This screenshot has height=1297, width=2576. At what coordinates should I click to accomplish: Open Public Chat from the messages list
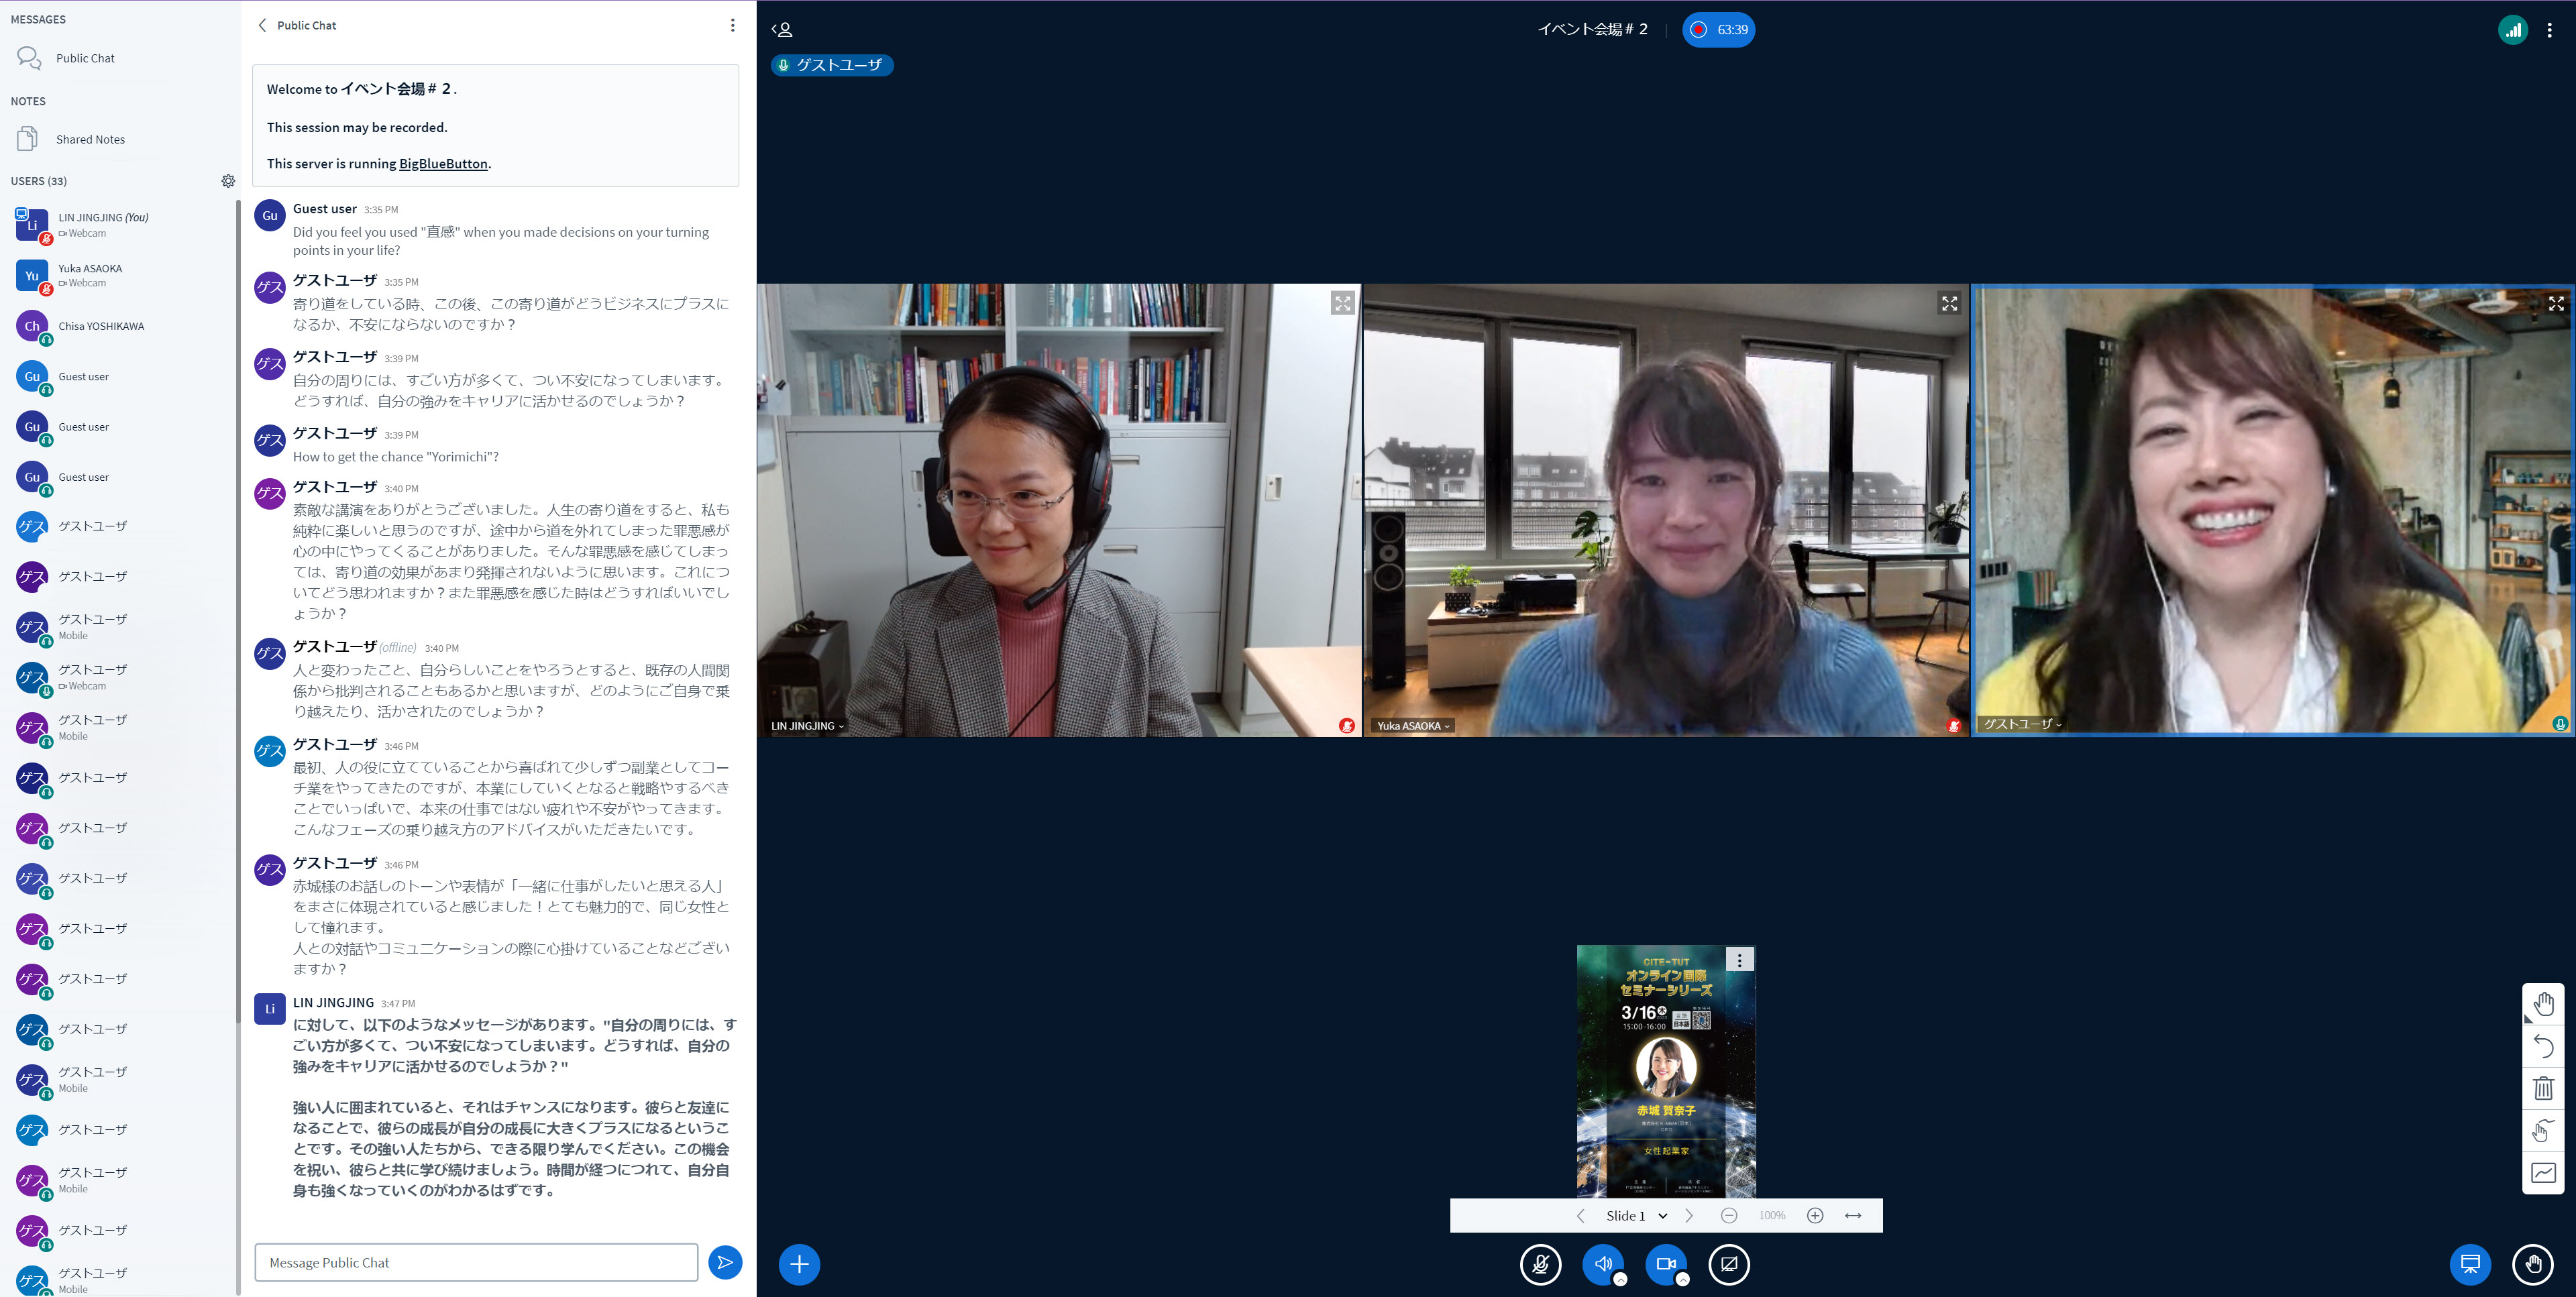[85, 57]
